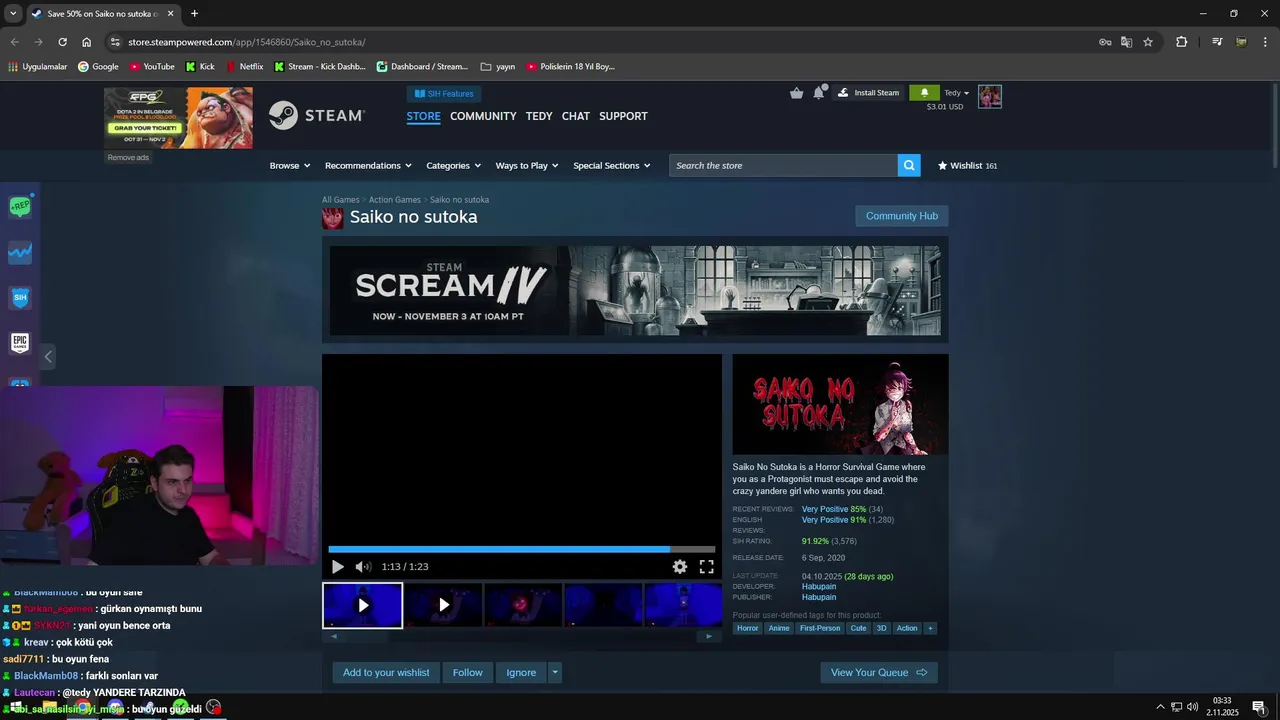Open the Chrome profile avatar

point(1241,42)
